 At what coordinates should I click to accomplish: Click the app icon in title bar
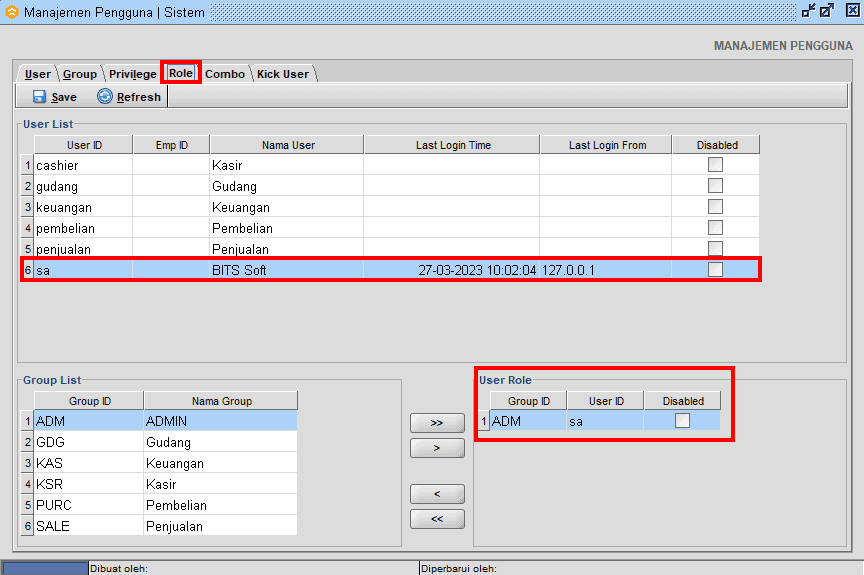(11, 12)
